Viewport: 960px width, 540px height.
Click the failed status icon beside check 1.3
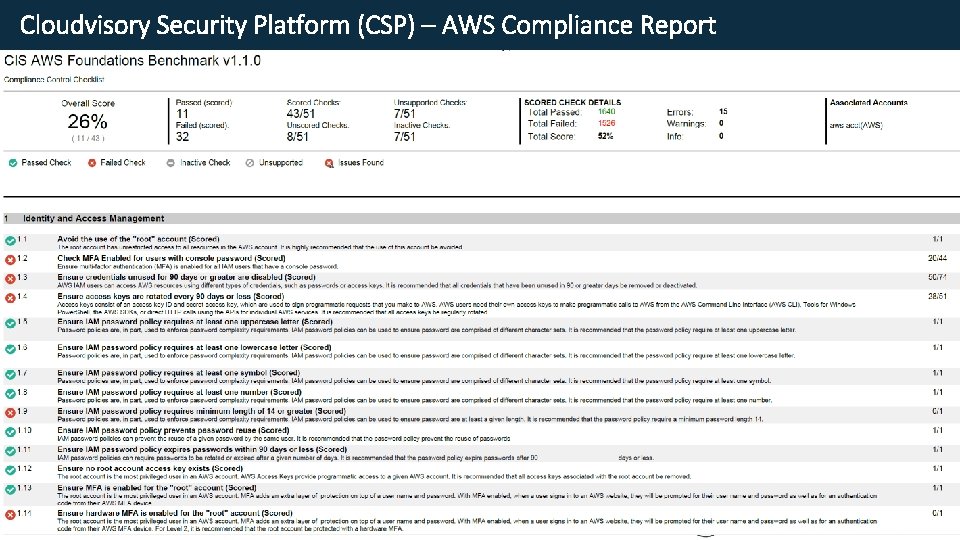9,279
